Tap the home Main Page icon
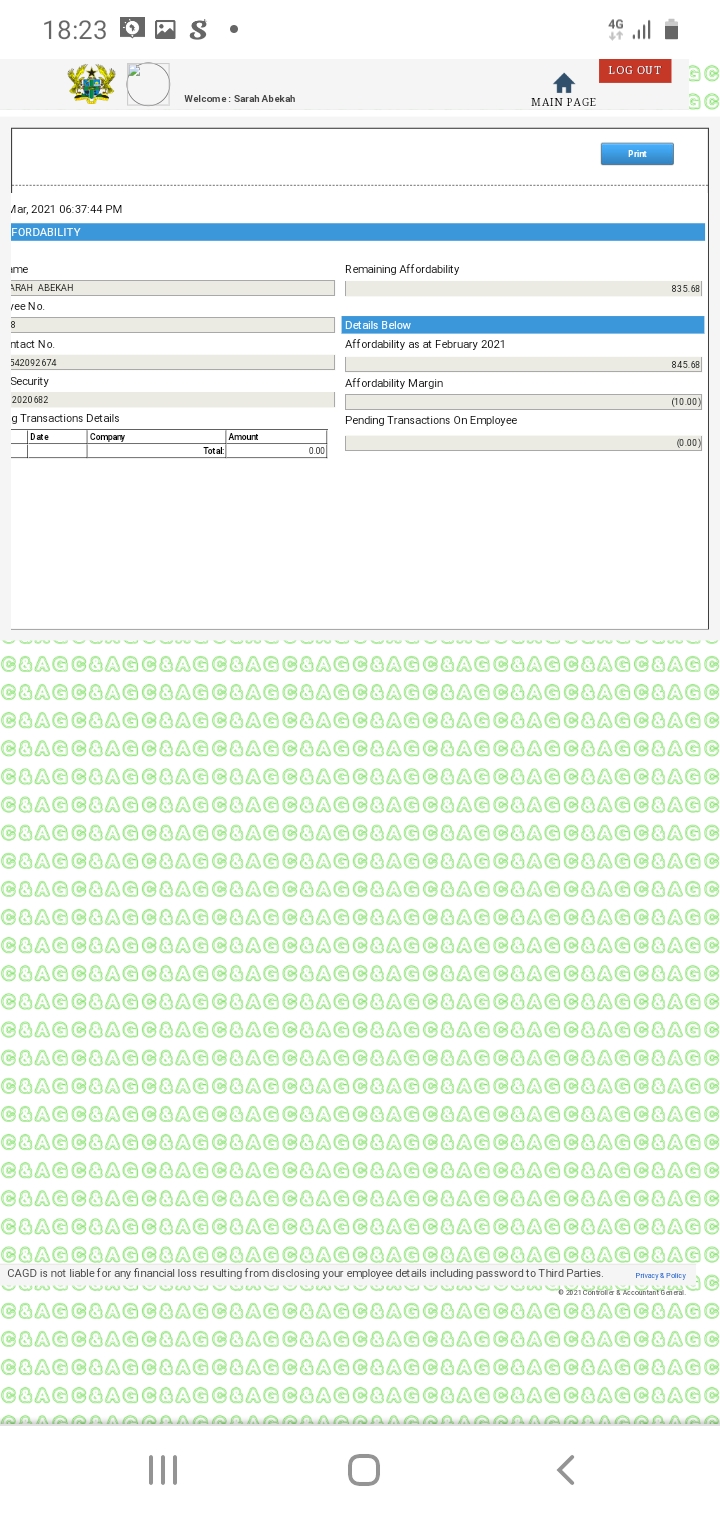The height and width of the screenshot is (1520, 720). pos(564,84)
